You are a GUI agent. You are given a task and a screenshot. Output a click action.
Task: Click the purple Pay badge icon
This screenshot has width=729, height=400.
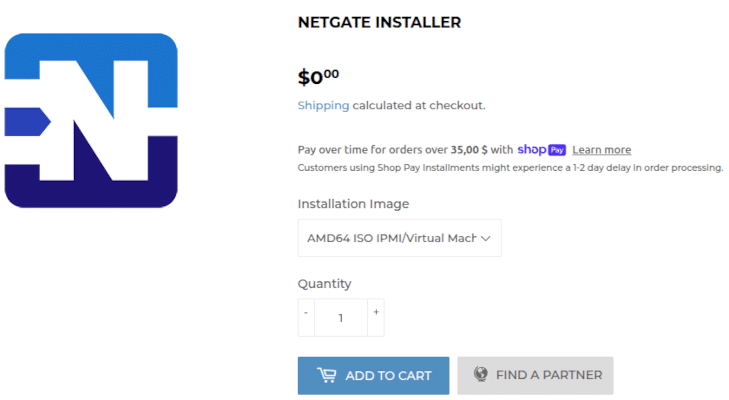(557, 150)
